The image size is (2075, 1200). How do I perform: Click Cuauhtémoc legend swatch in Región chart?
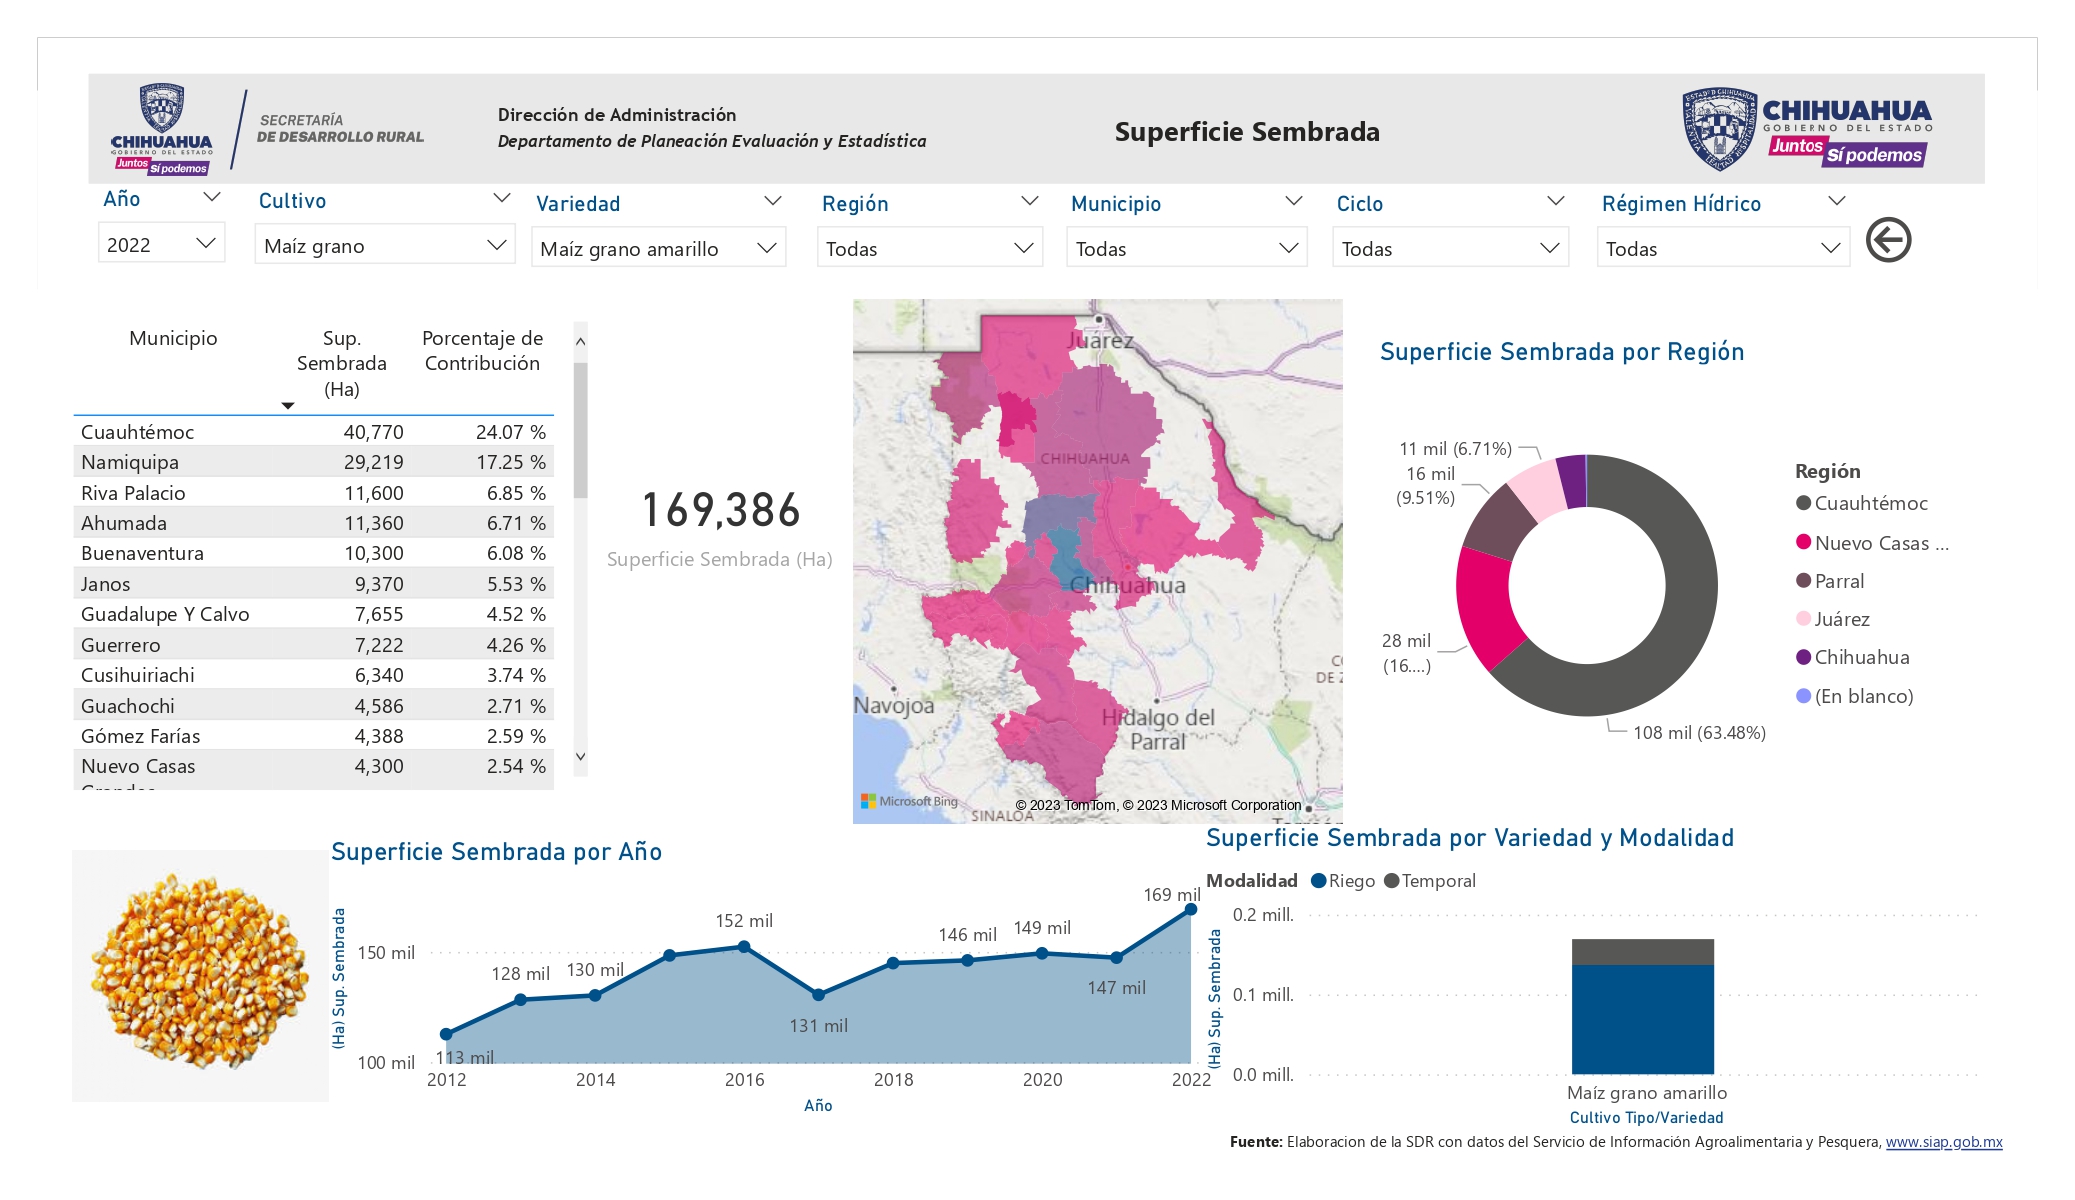pos(1803,503)
